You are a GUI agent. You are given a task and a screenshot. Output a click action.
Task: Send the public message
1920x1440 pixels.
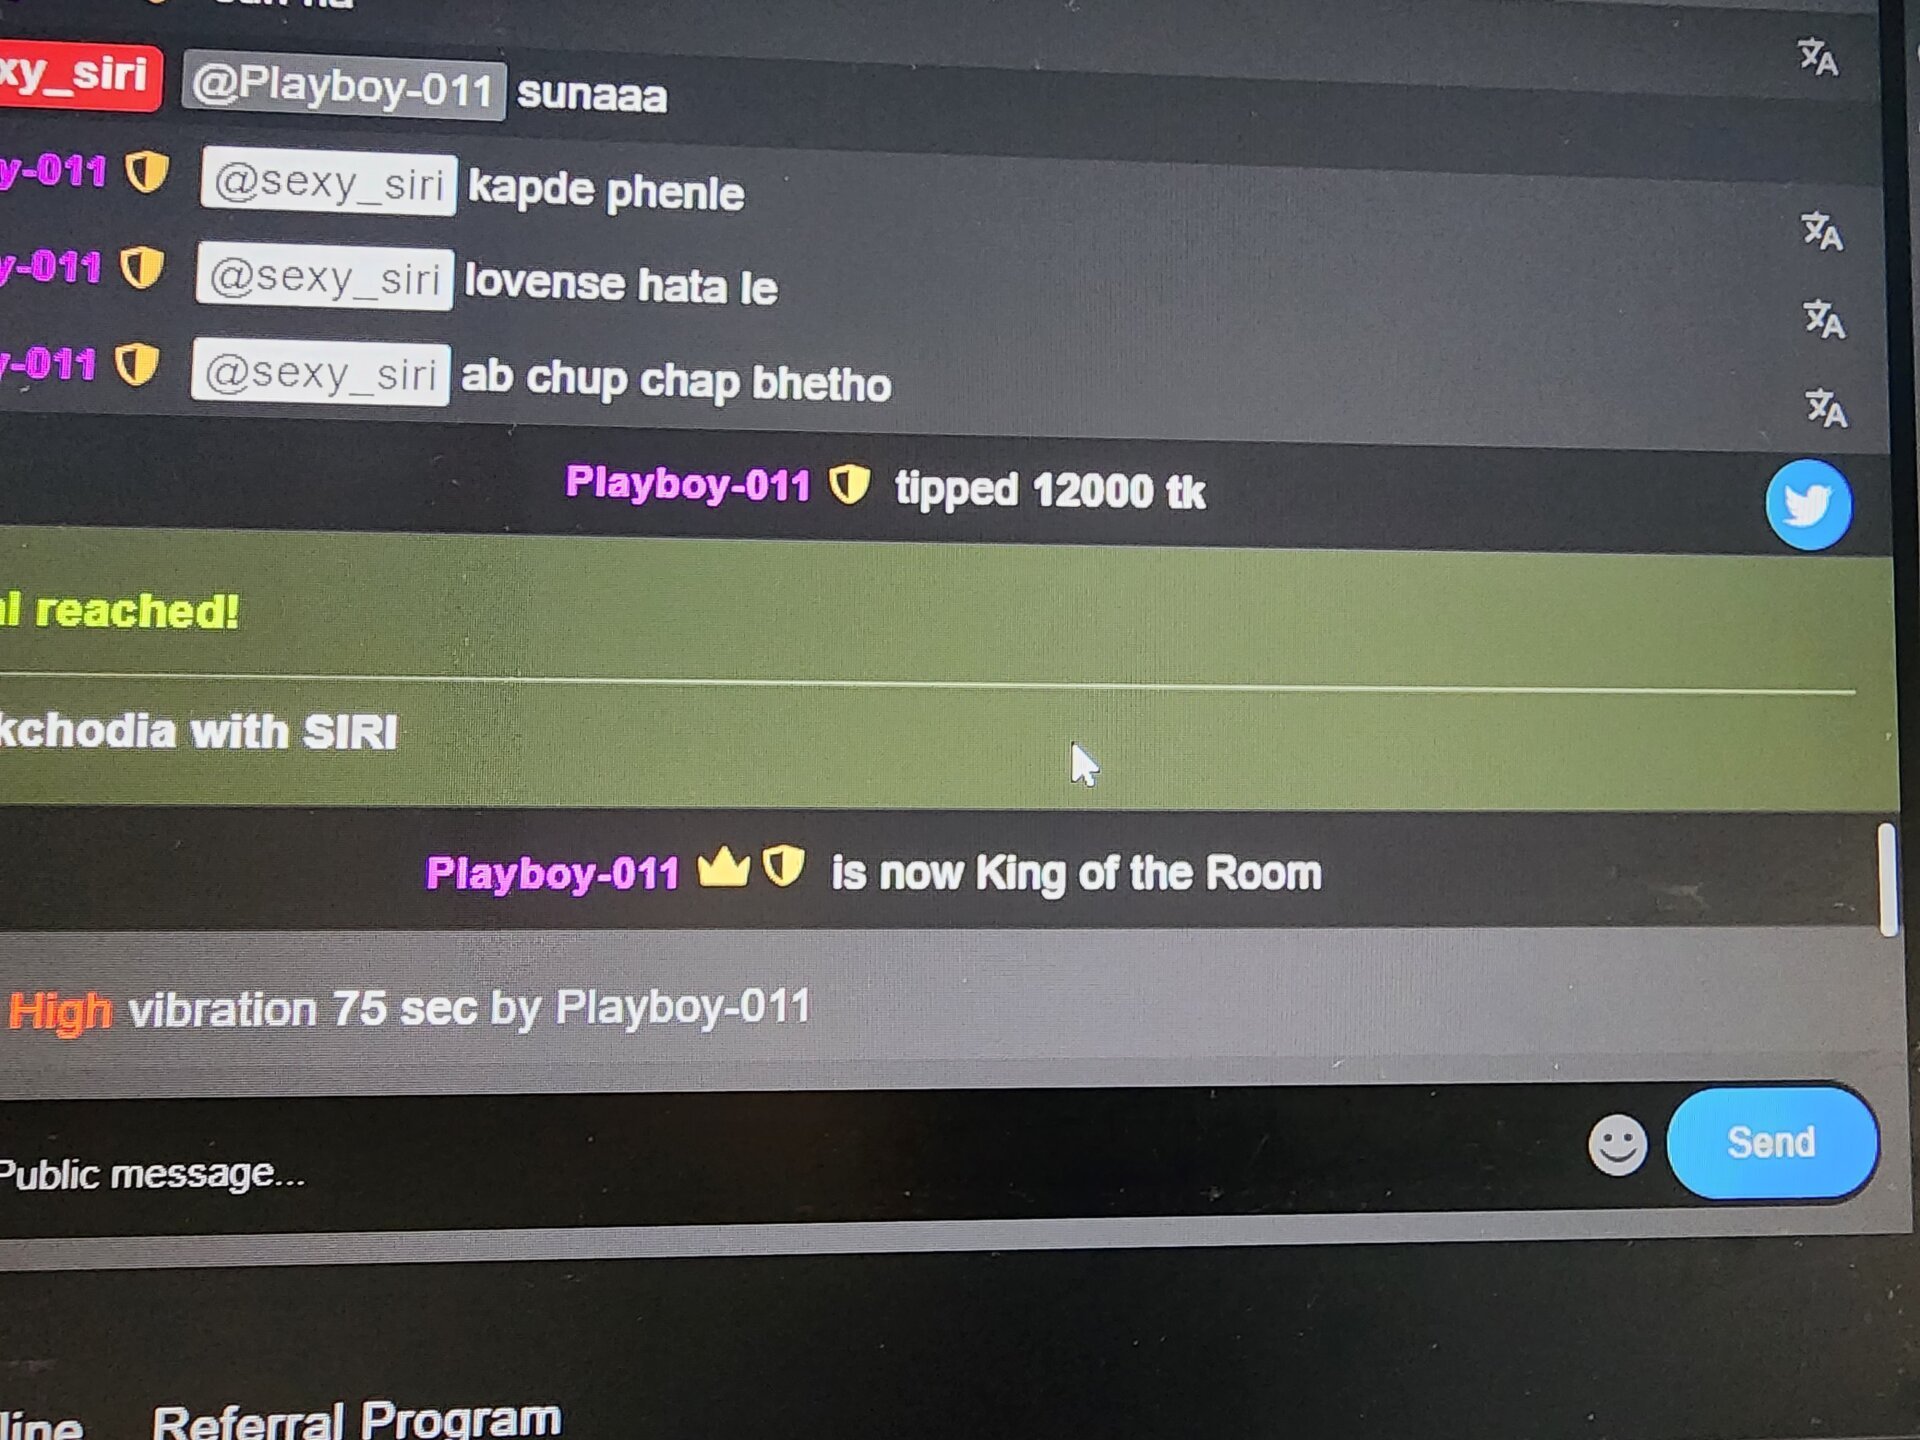[x=1772, y=1142]
